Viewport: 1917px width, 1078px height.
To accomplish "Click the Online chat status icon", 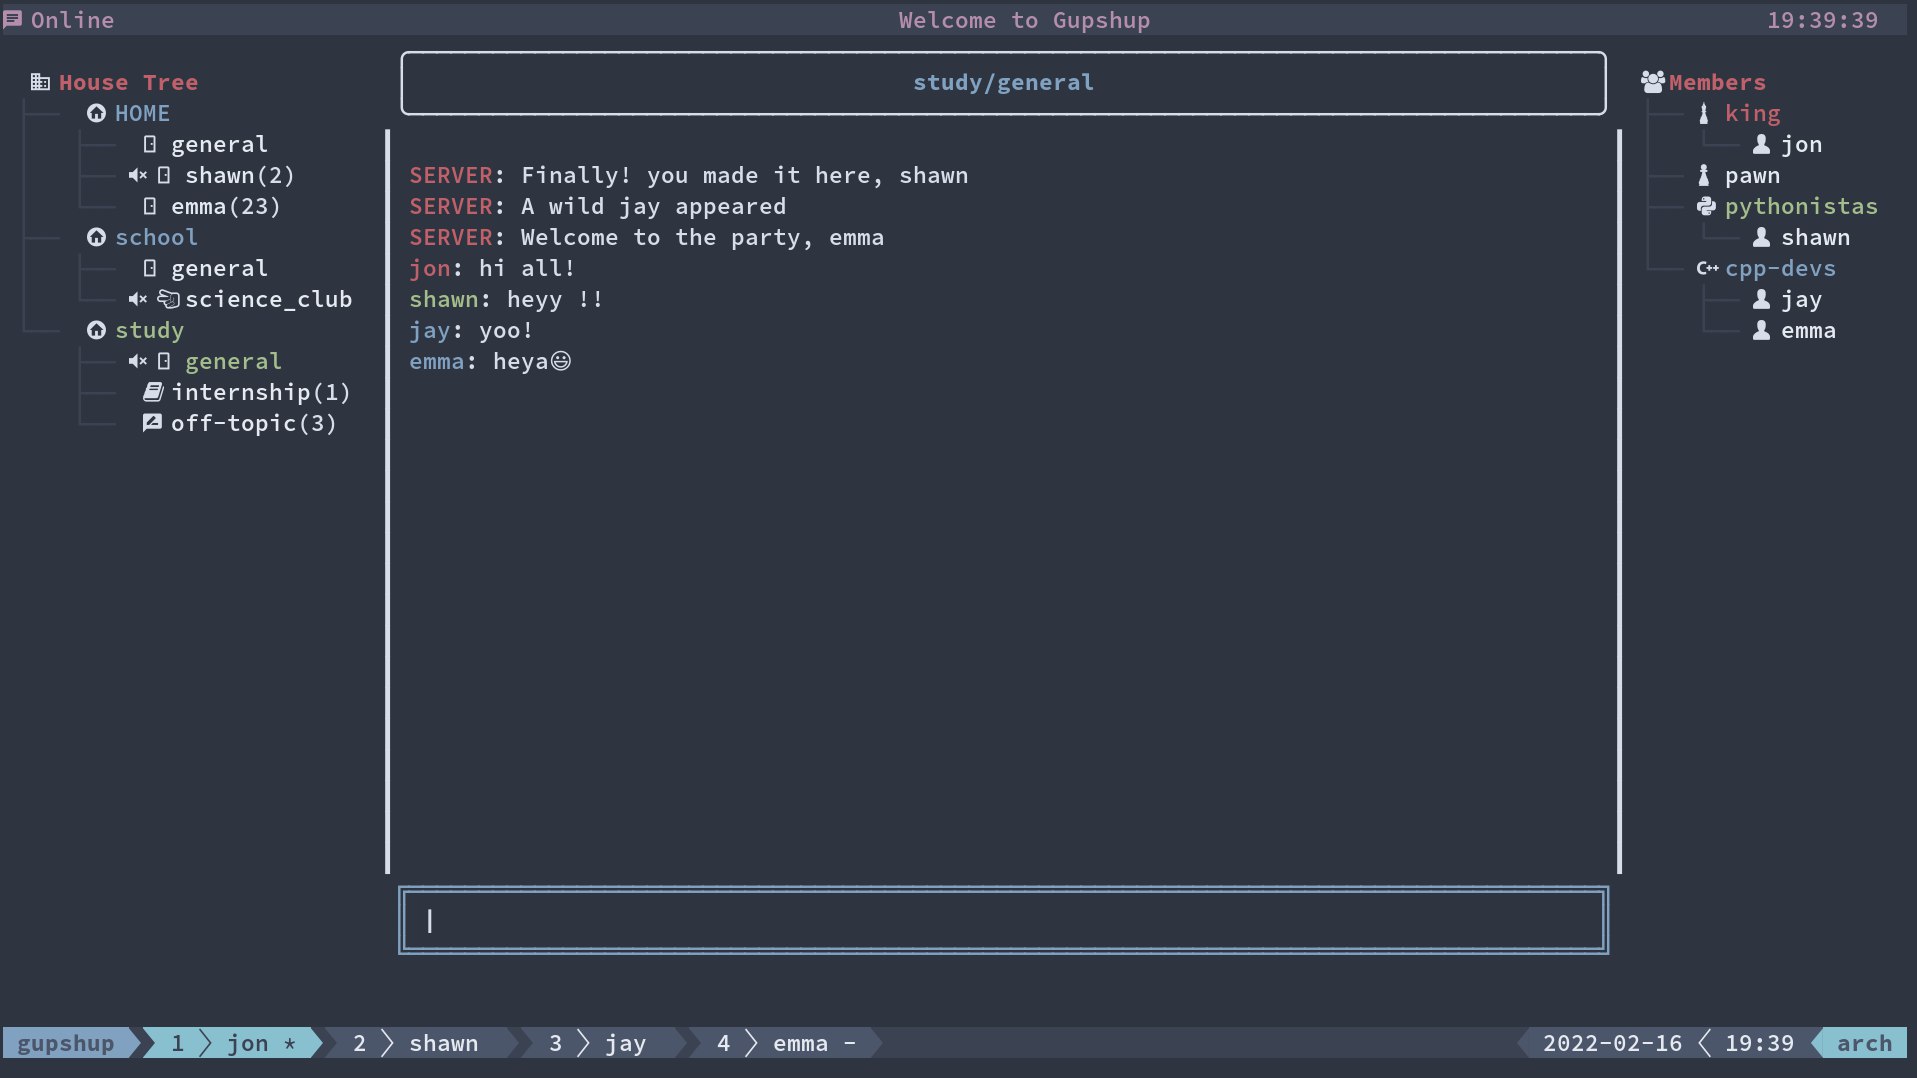I will click(x=13, y=20).
